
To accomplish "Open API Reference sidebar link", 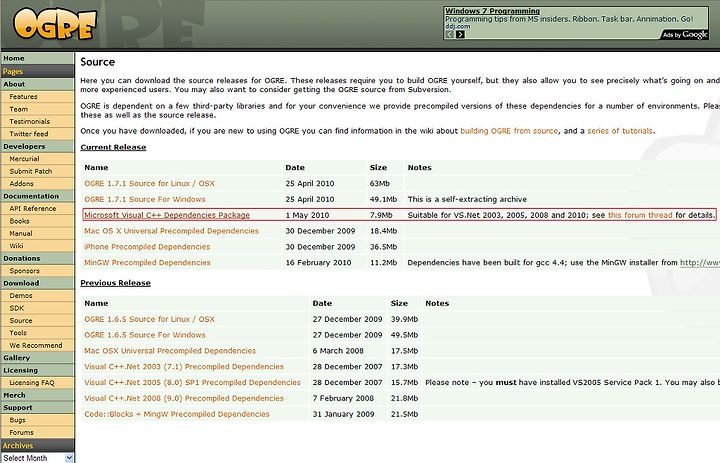I will [x=33, y=208].
